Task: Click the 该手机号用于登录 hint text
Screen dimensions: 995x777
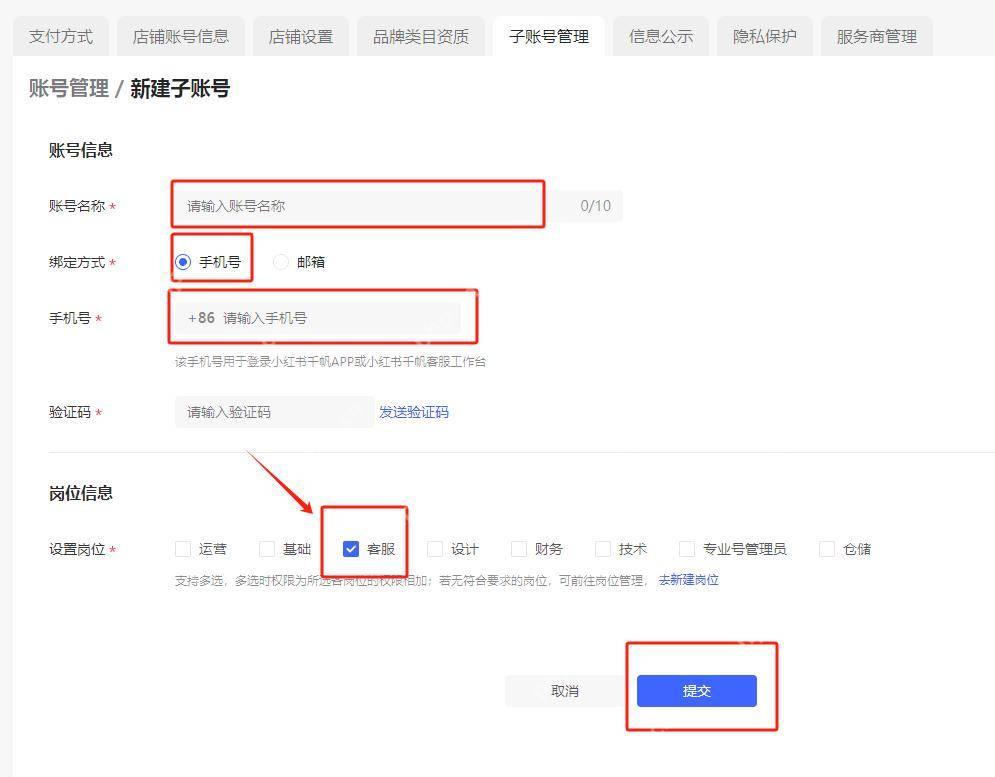Action: (331, 362)
